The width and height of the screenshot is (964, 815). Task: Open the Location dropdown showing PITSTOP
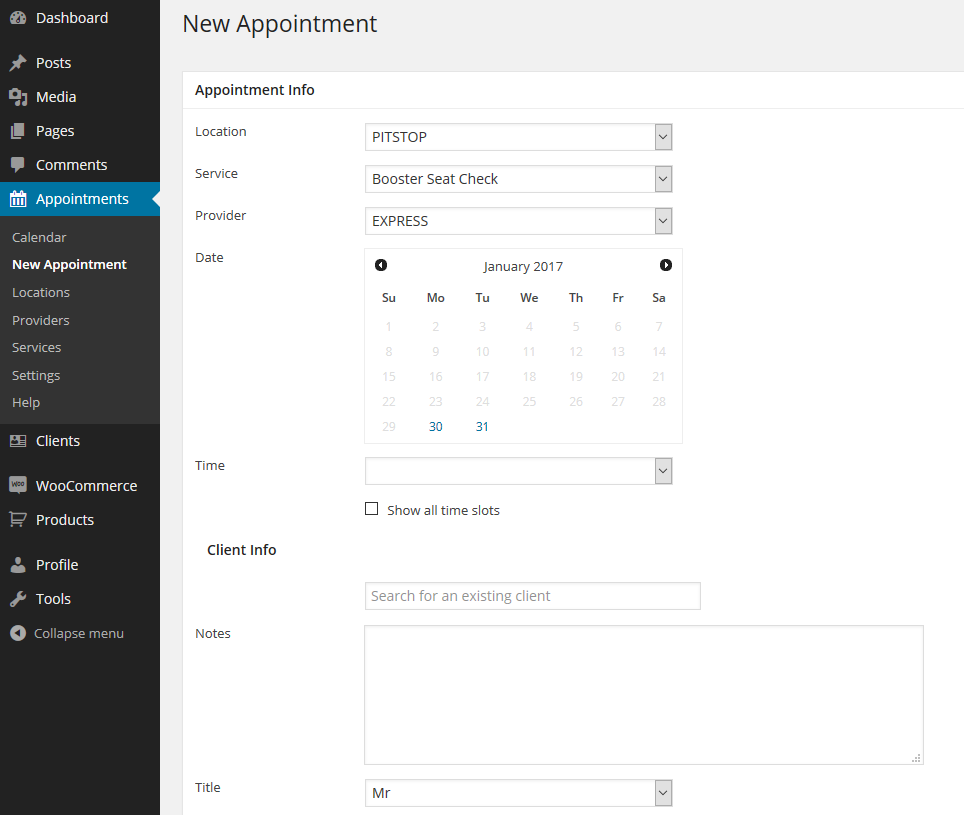tap(518, 137)
